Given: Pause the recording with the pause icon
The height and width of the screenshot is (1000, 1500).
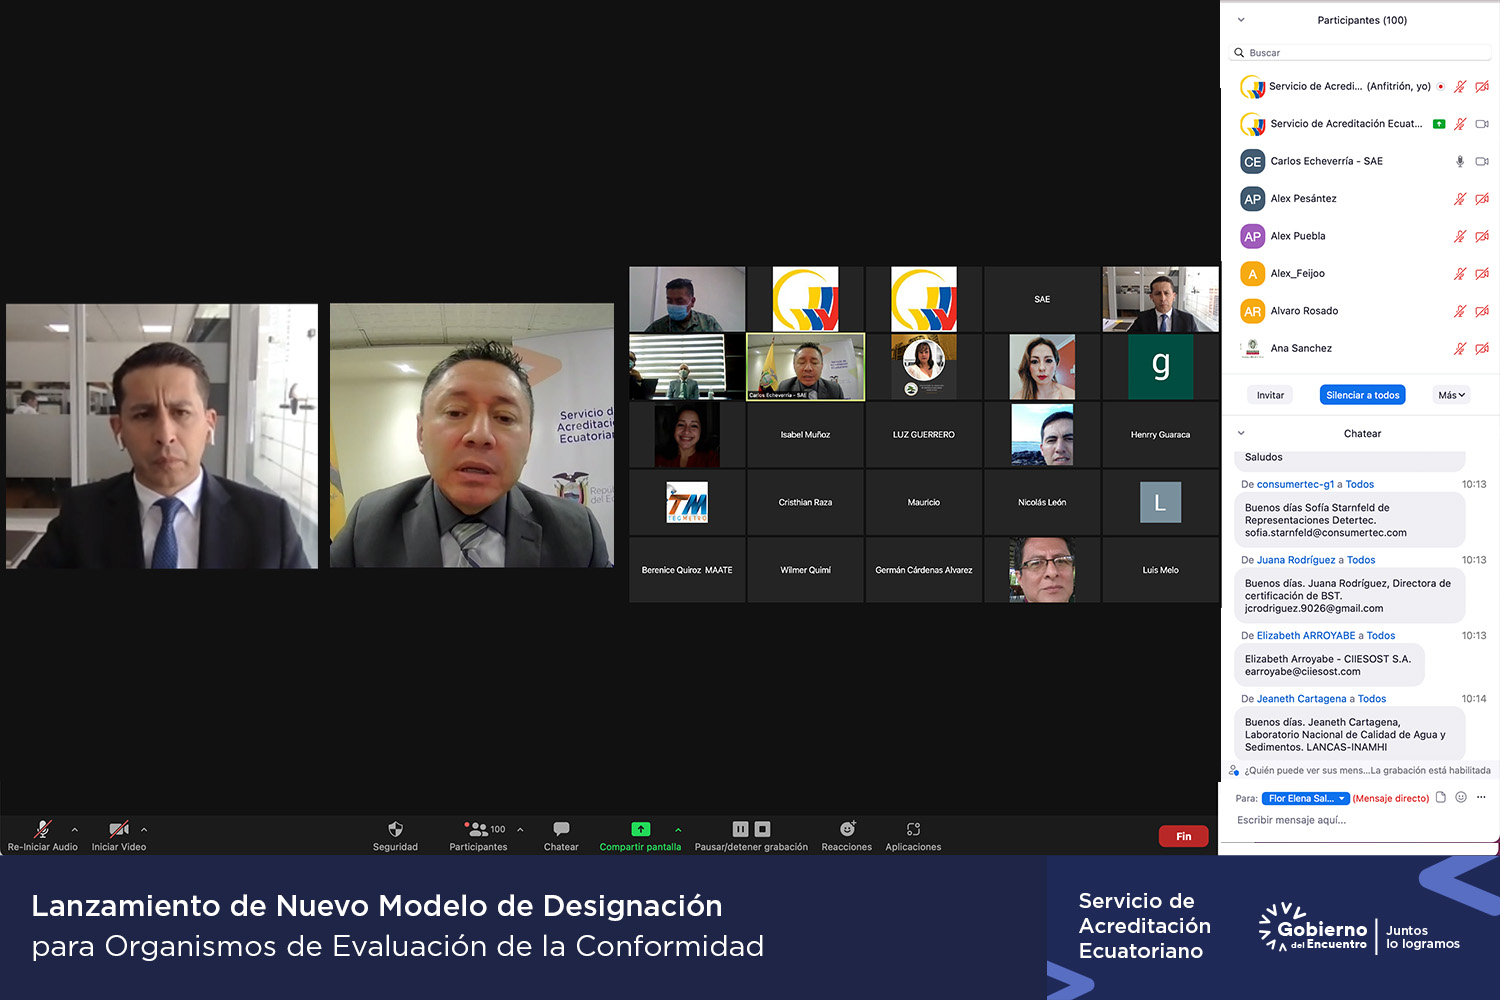Looking at the screenshot, I should [x=740, y=829].
